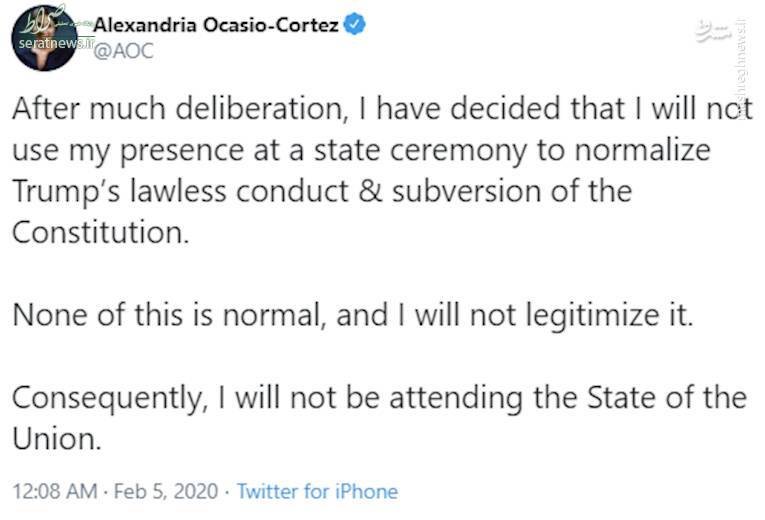Click the final word 'Union.'
The image size is (765, 520).
click(x=57, y=439)
